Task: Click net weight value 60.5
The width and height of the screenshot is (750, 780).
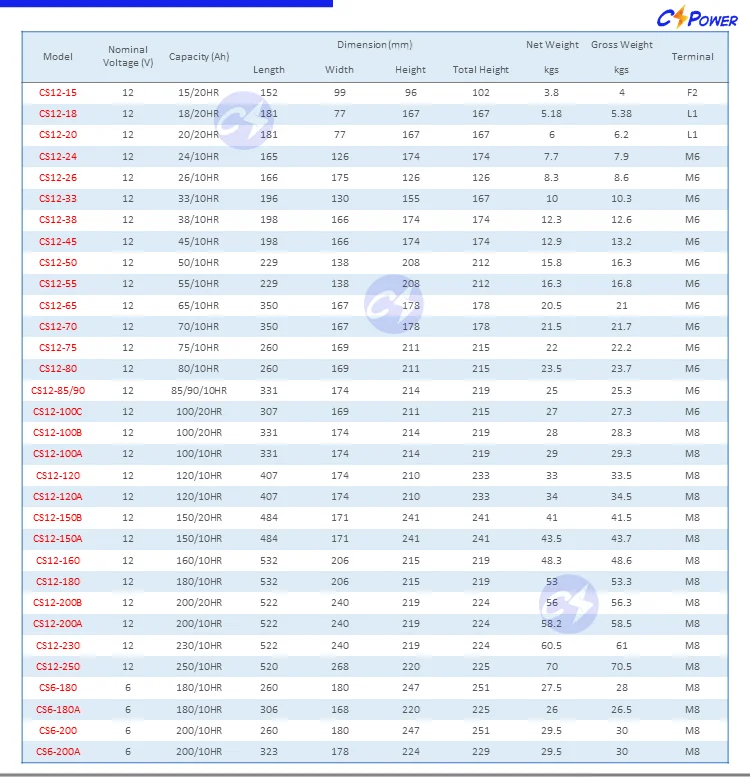Action: (552, 646)
